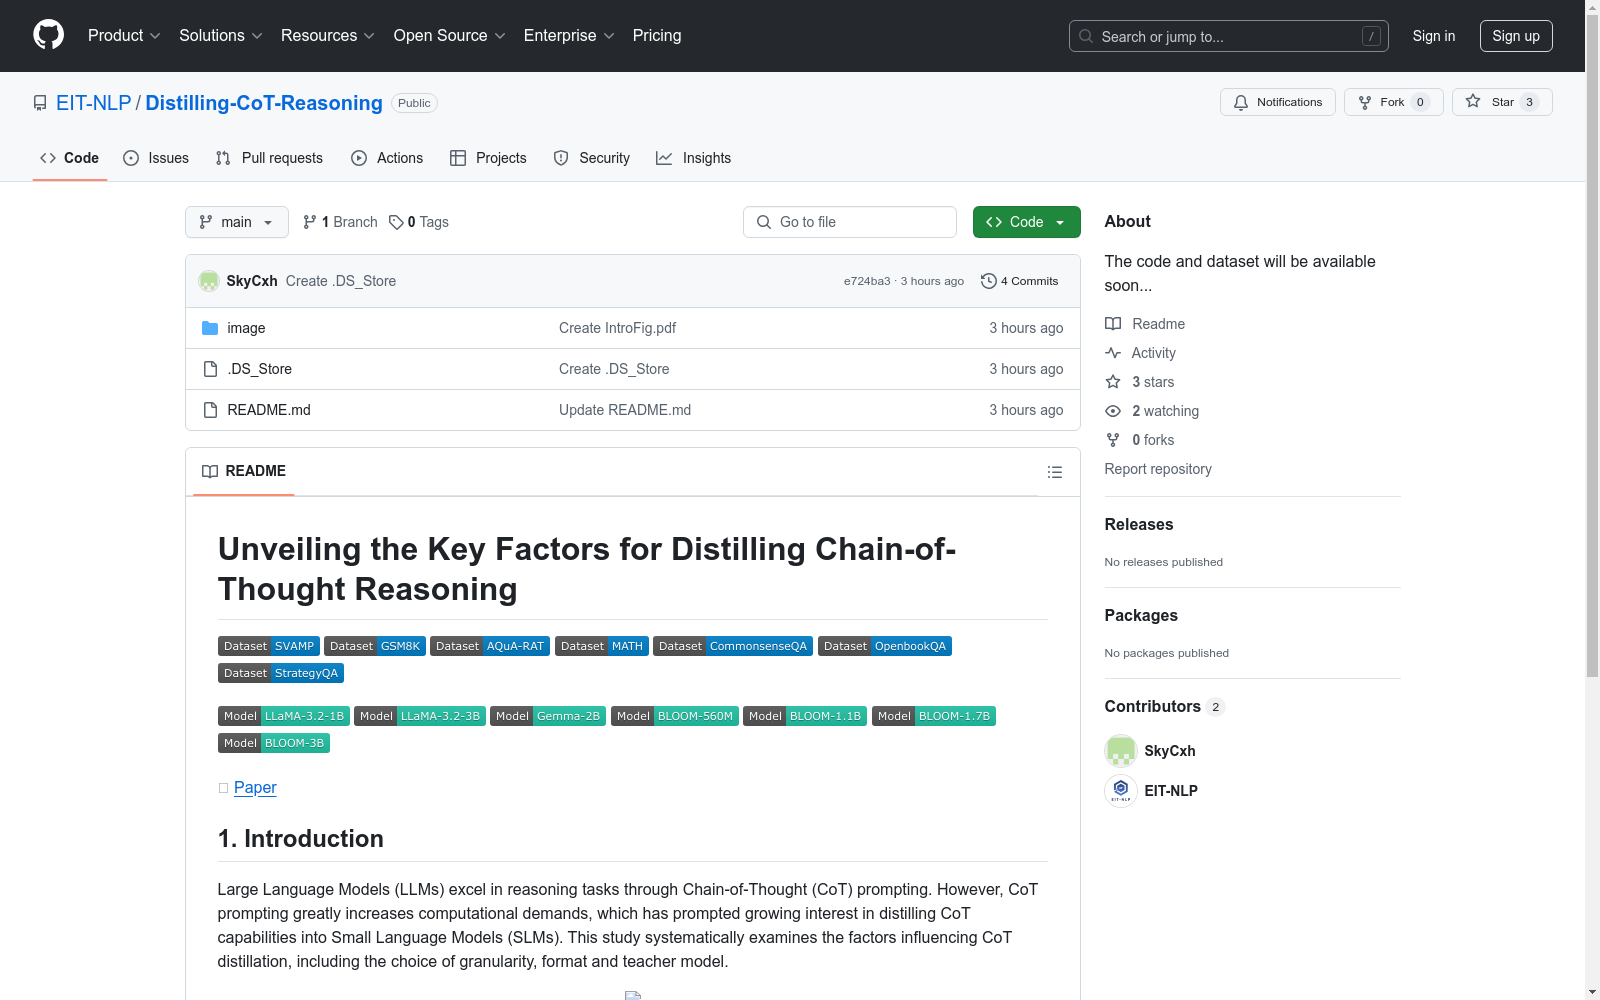Click the Model LLaMA-3.2-1B badge
1600x1000 pixels.
pyautogui.click(x=284, y=716)
